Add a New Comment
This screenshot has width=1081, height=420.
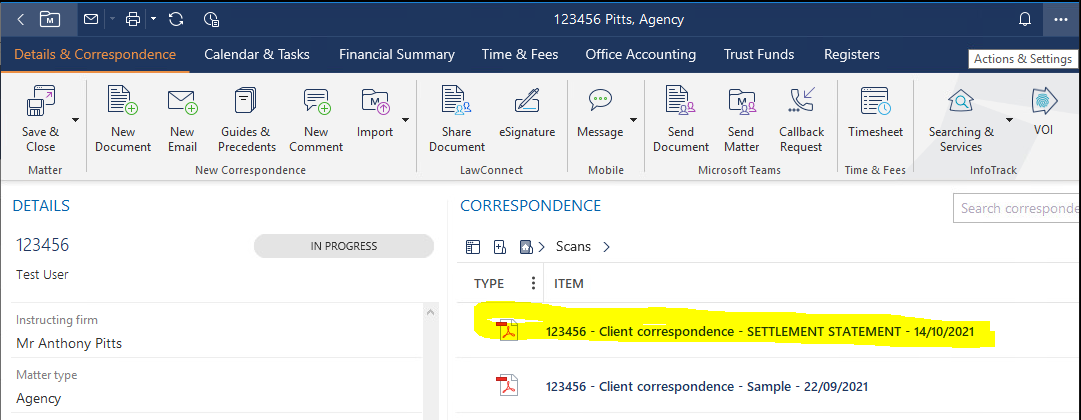pos(315,101)
